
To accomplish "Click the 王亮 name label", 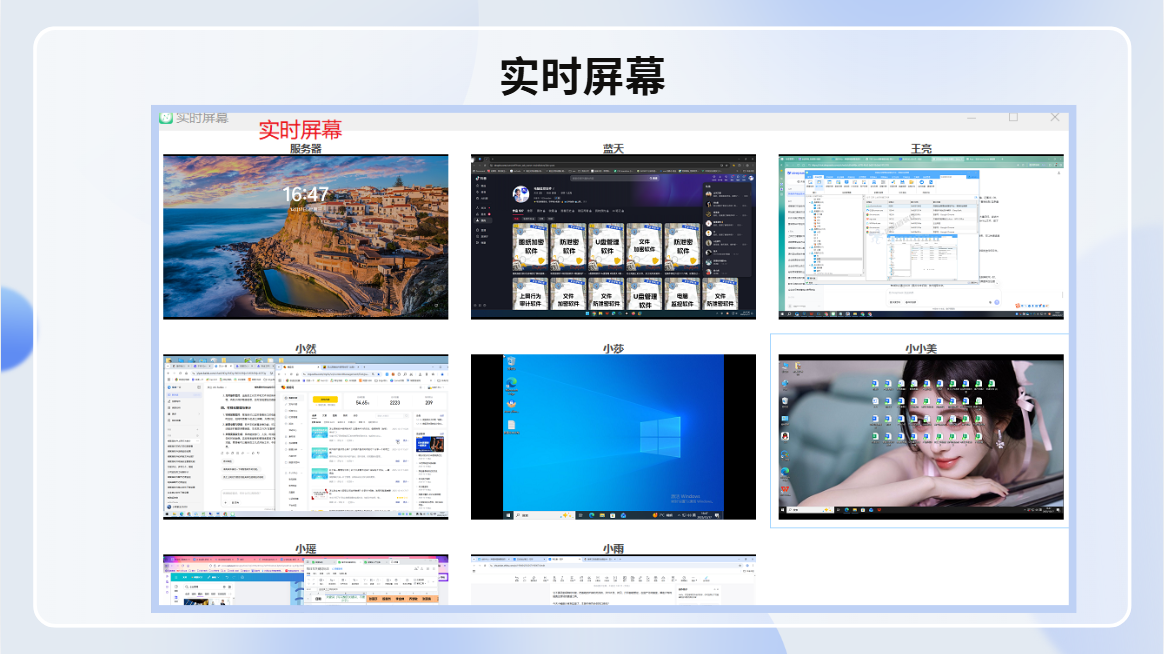I will [x=921, y=148].
